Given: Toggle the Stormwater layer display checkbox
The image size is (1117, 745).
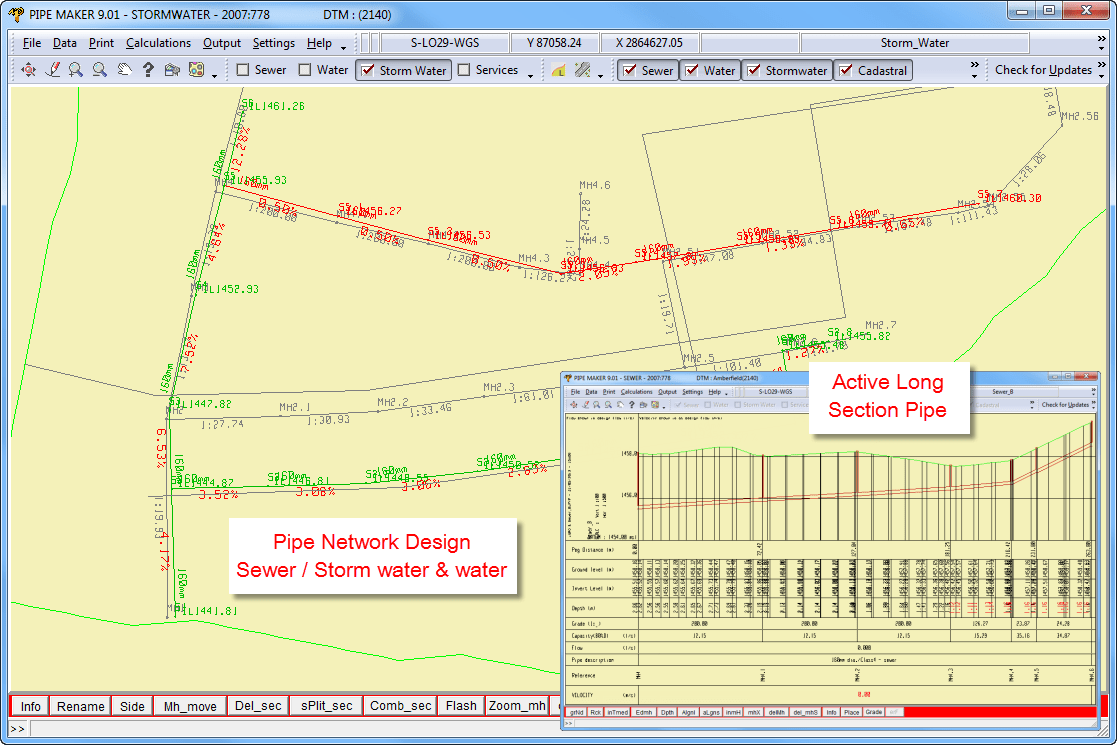Looking at the screenshot, I should [x=754, y=70].
